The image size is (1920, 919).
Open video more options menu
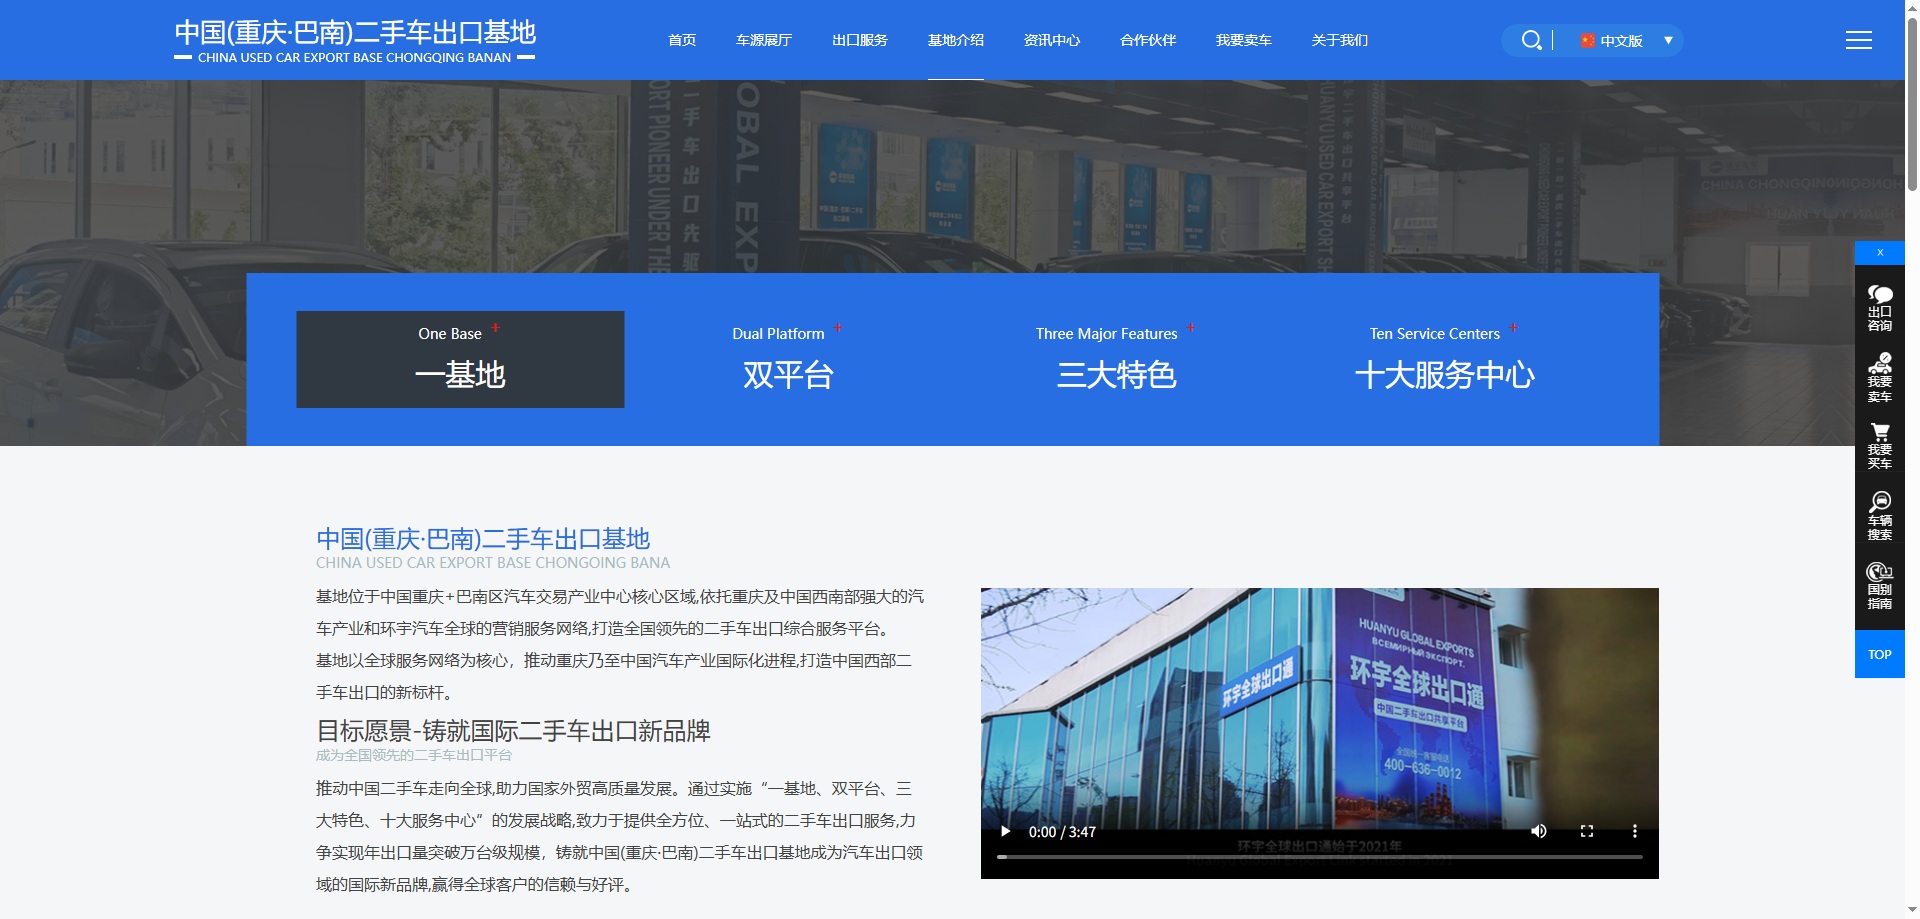point(1635,831)
